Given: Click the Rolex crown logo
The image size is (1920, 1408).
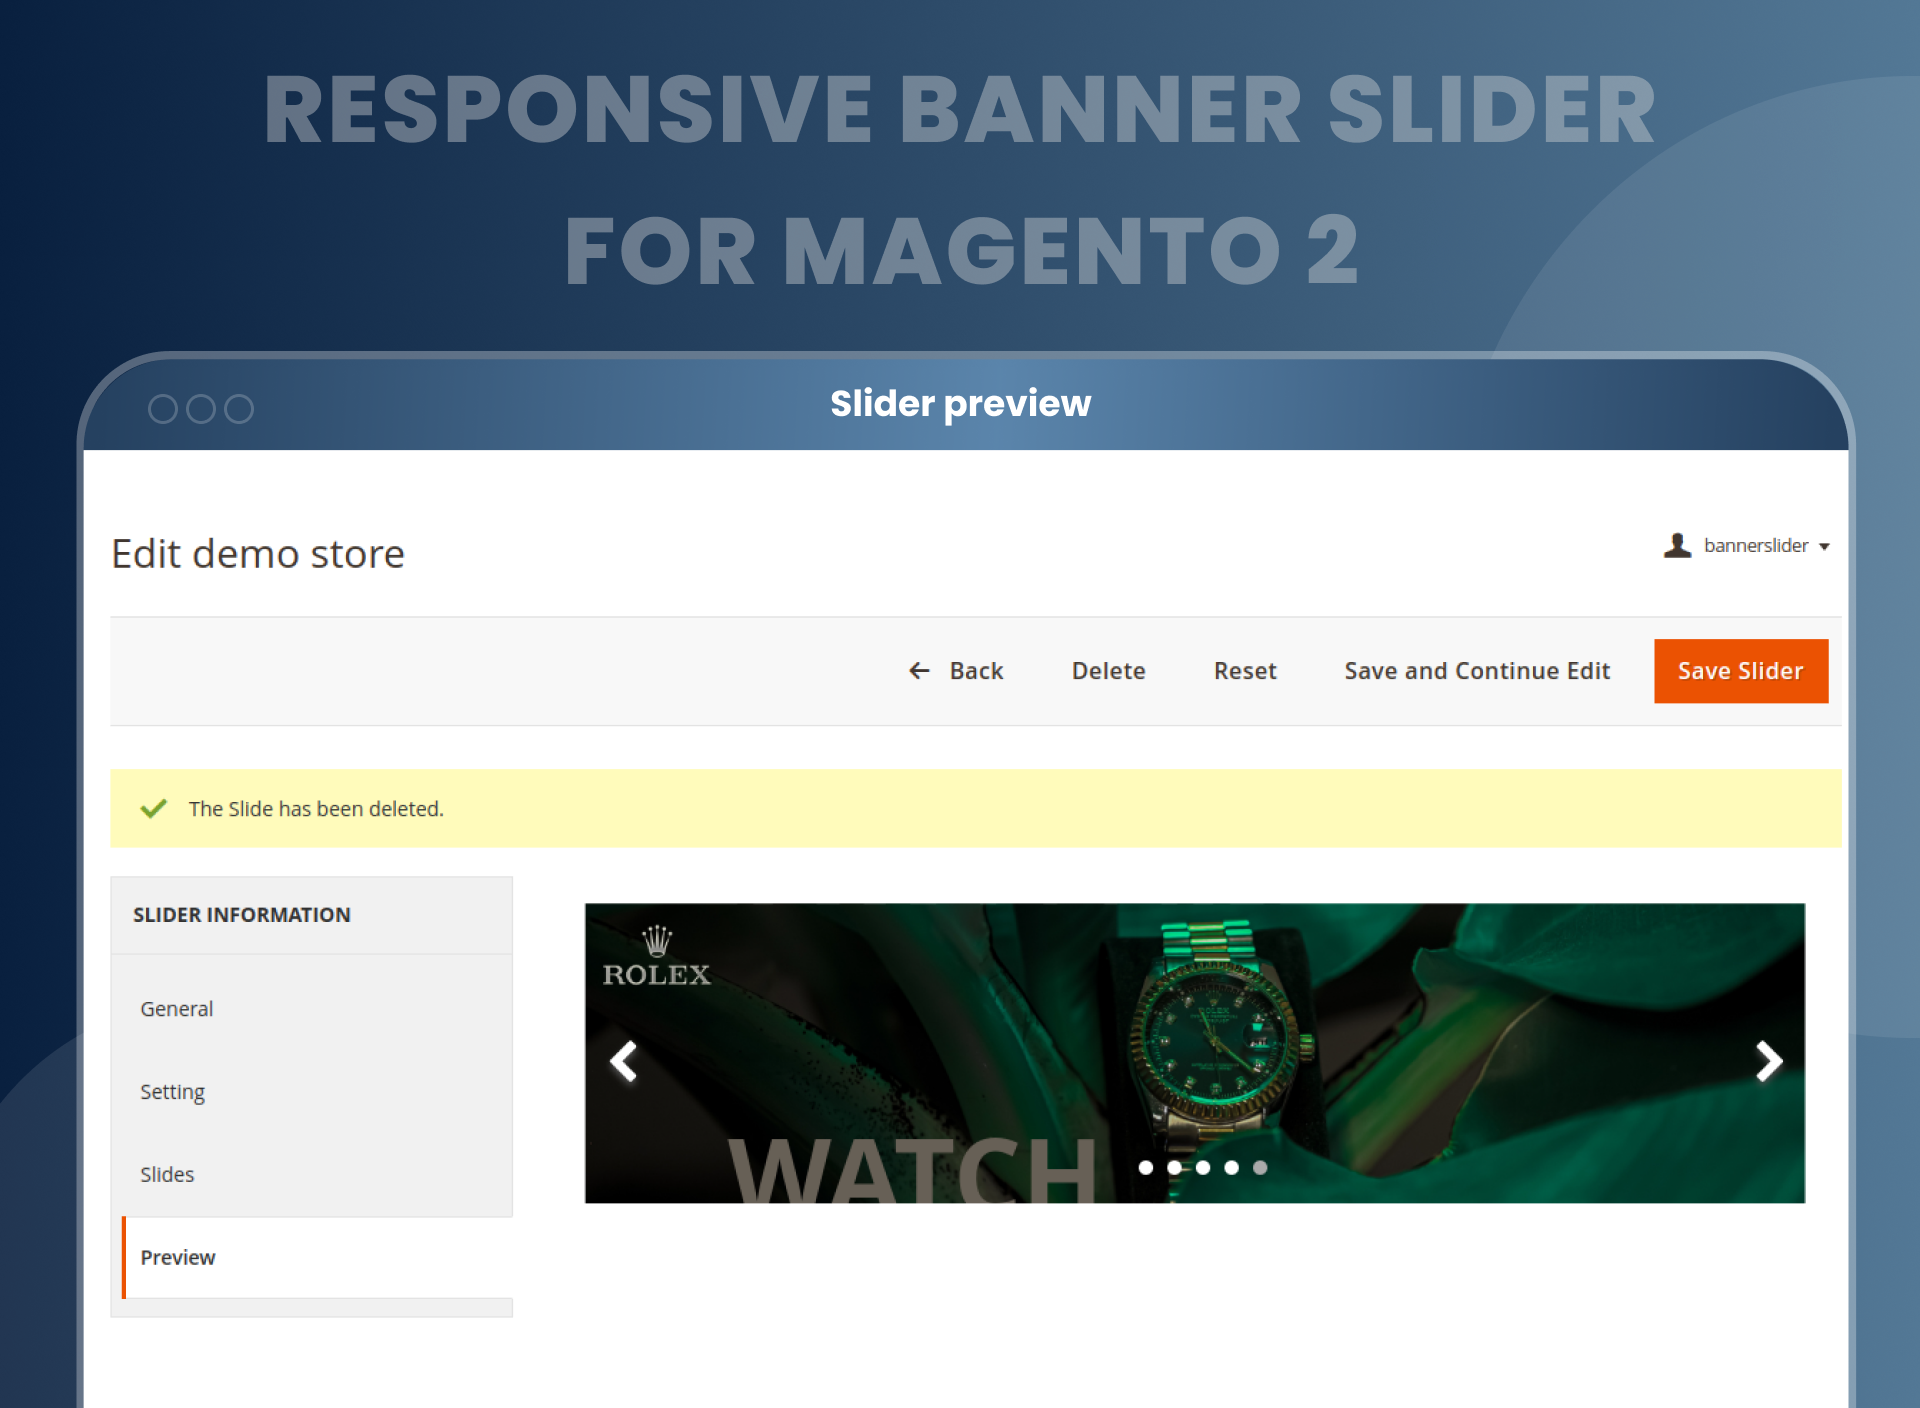Looking at the screenshot, I should 657,941.
